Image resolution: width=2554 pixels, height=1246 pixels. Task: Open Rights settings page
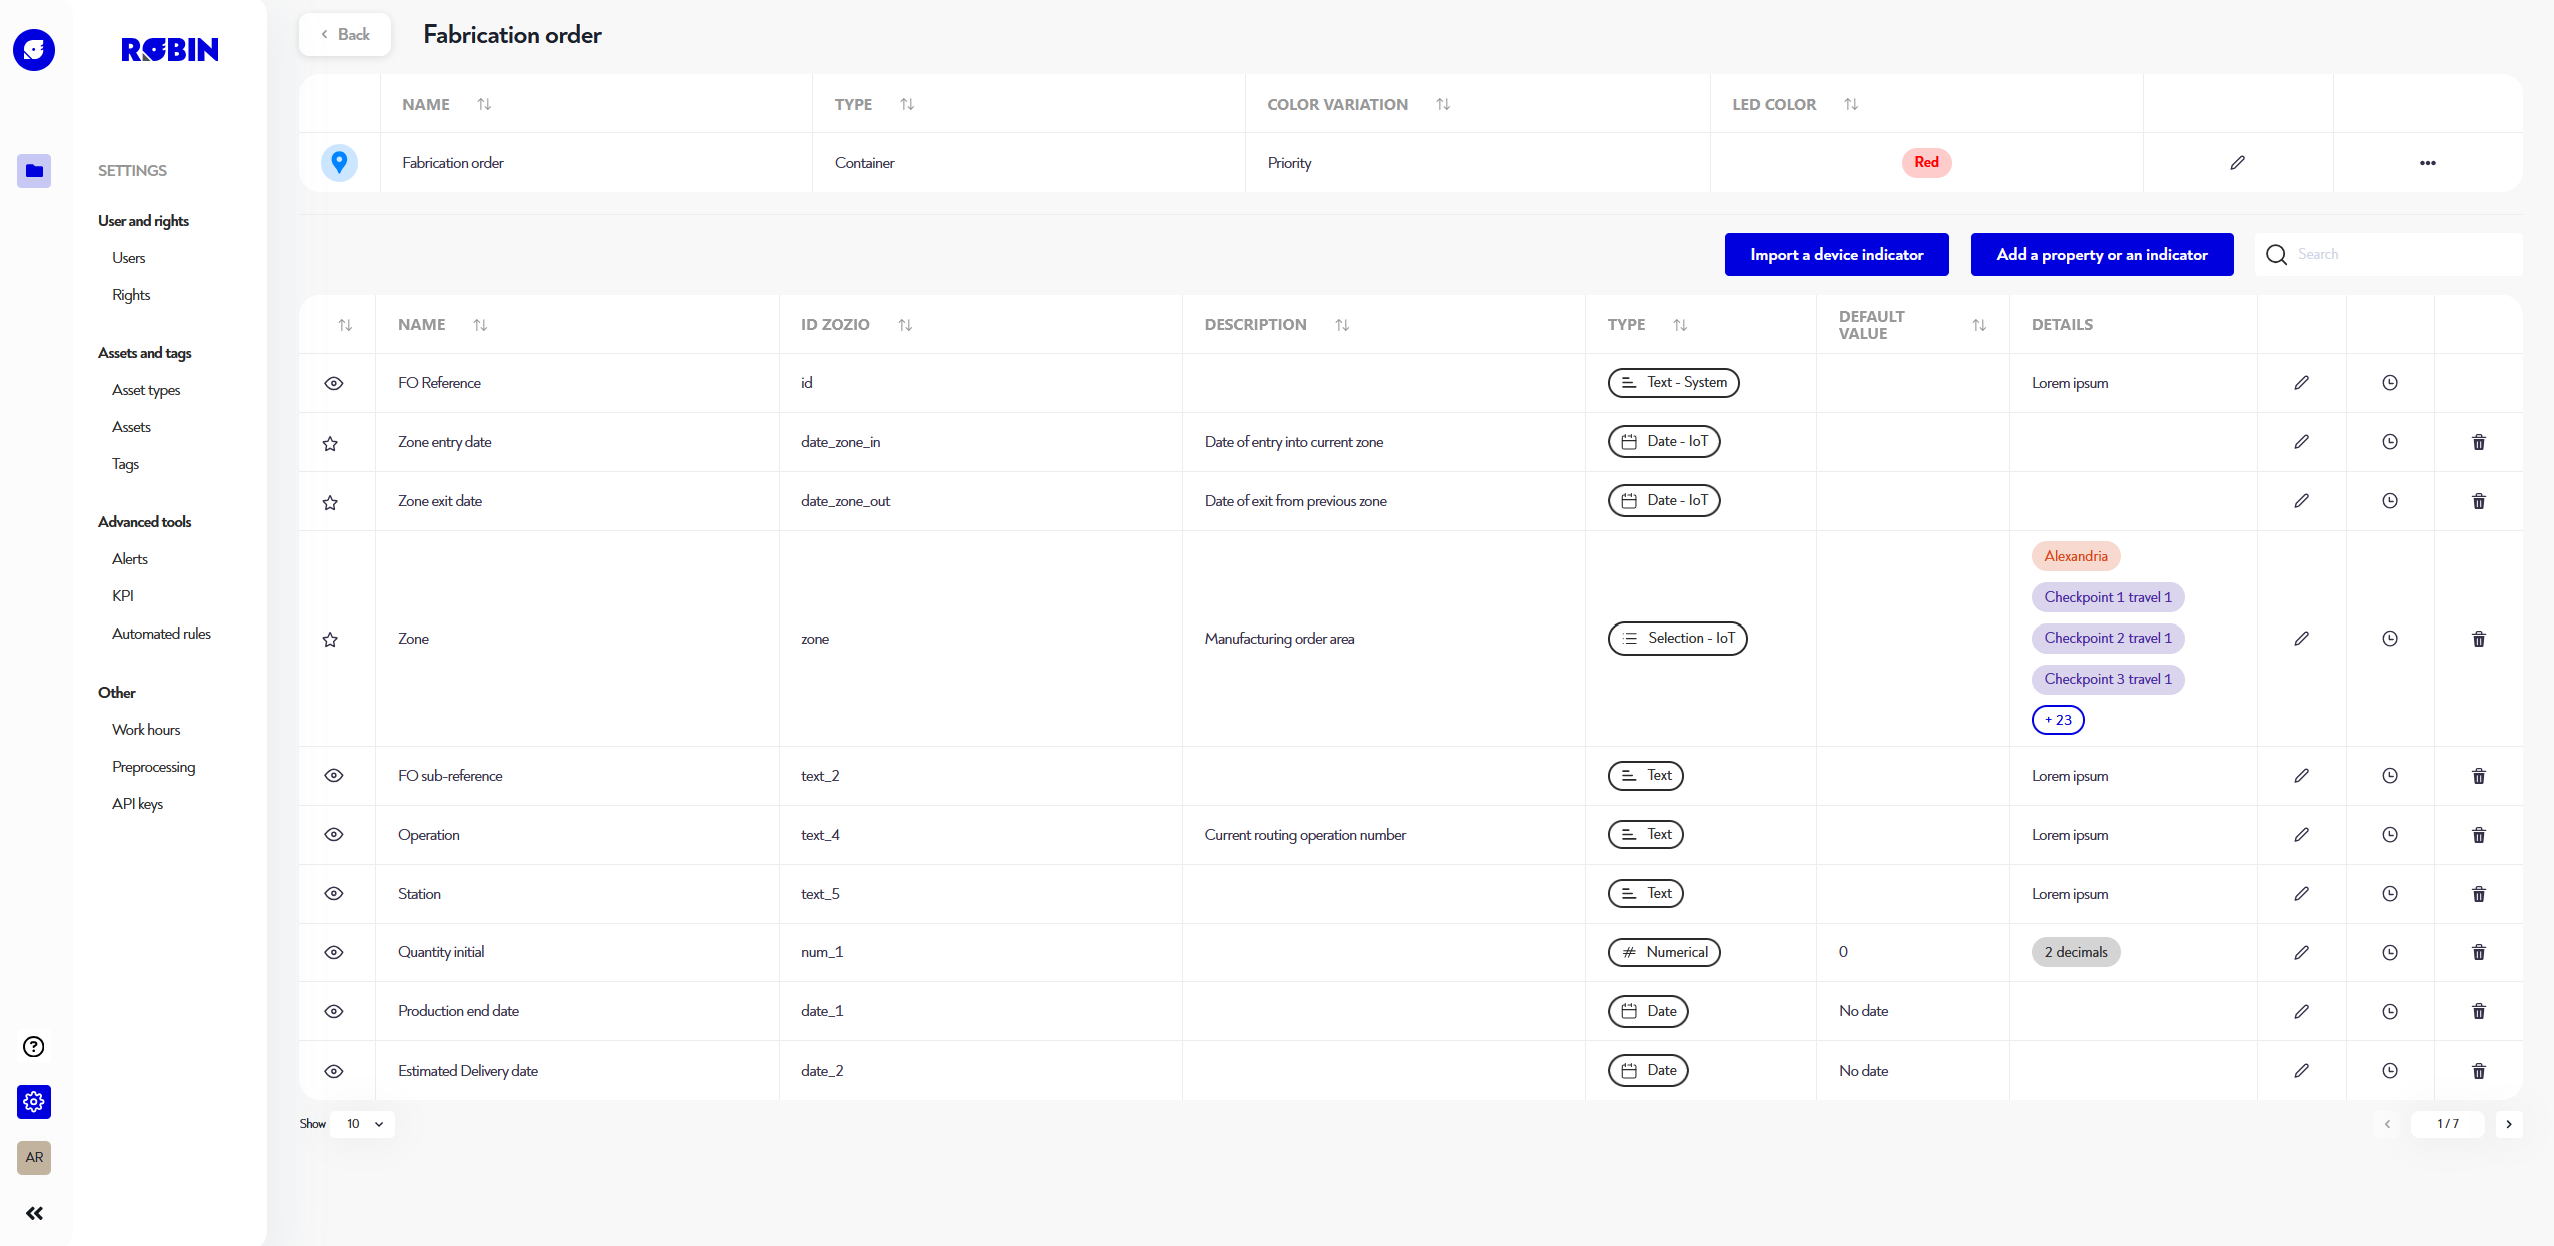(131, 295)
